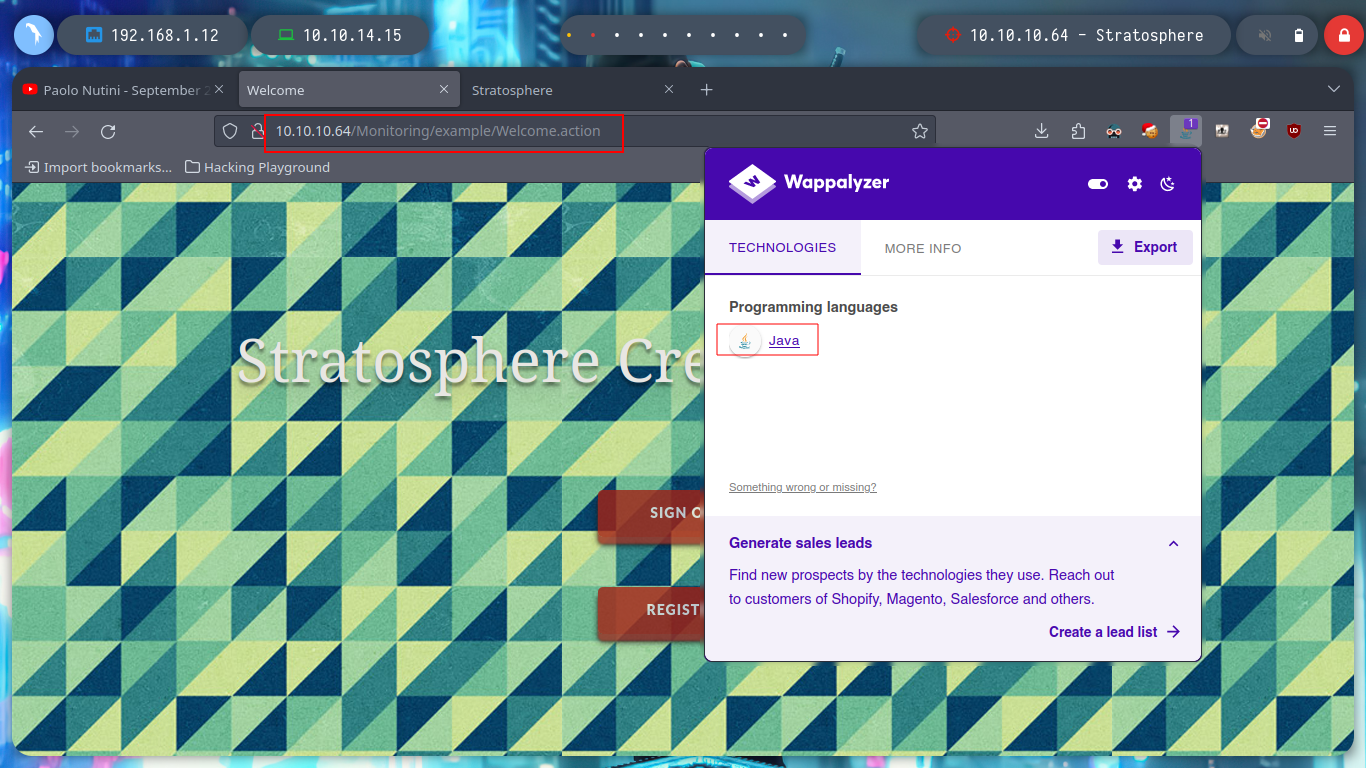Switch to the MORE INFO tab
The height and width of the screenshot is (768, 1366).
pyautogui.click(x=922, y=248)
